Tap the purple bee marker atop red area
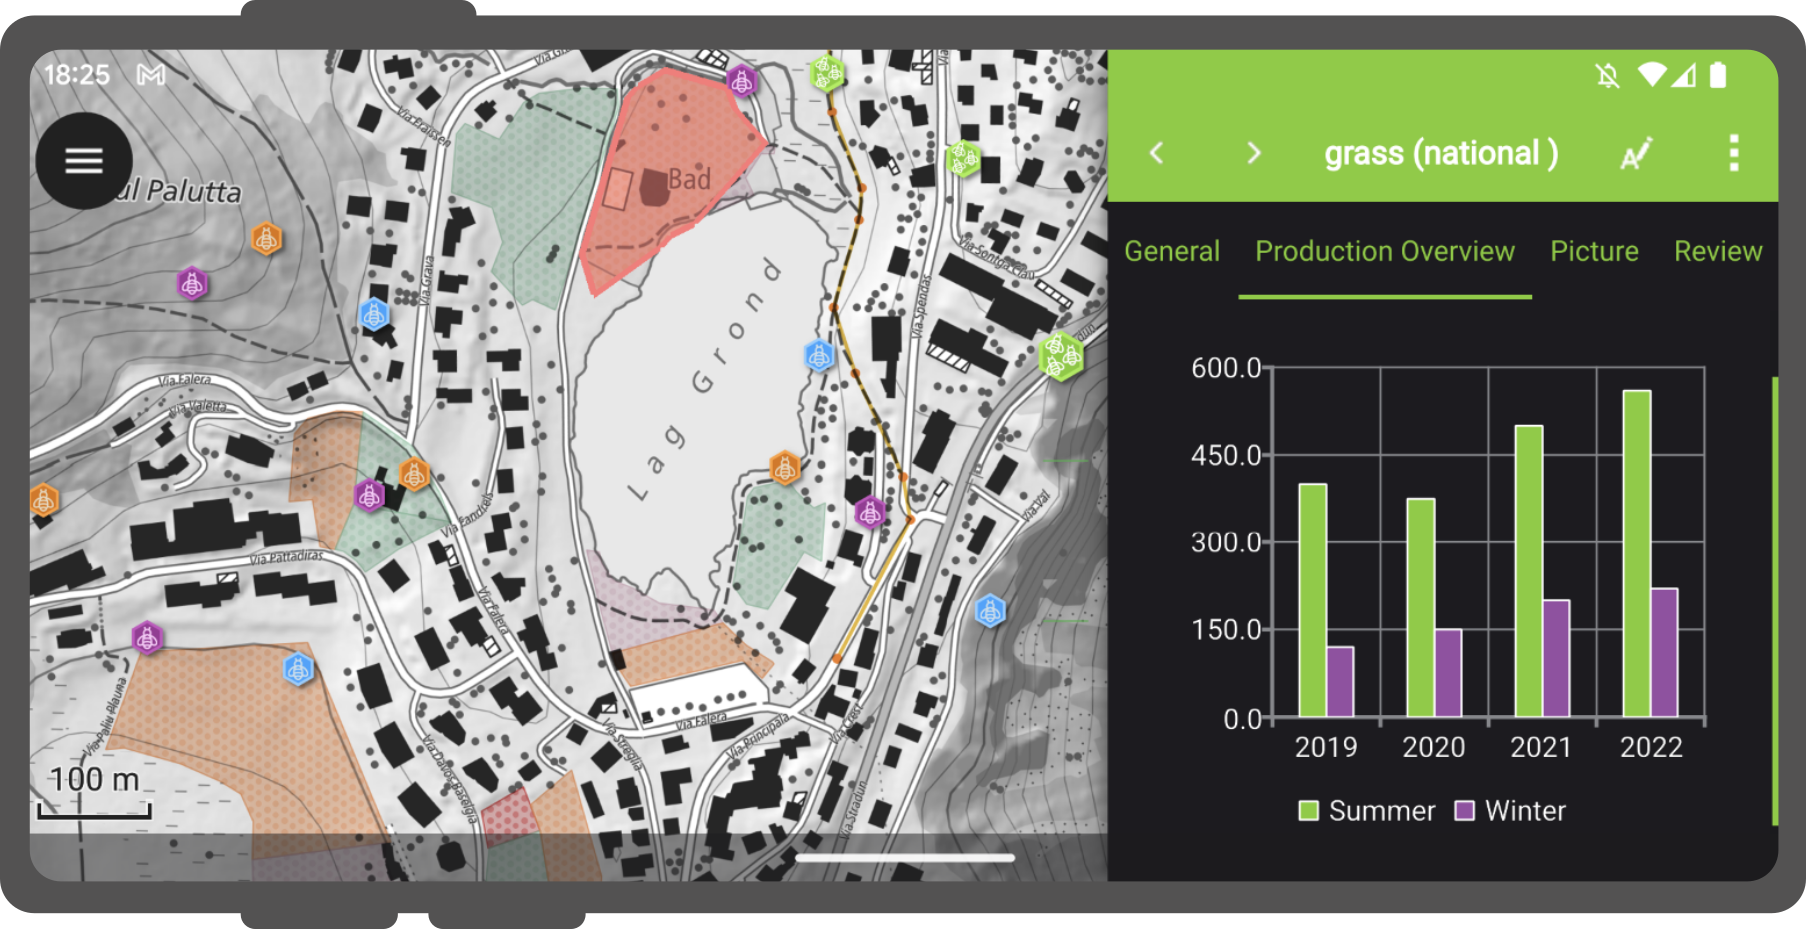The image size is (1806, 929). 741,81
